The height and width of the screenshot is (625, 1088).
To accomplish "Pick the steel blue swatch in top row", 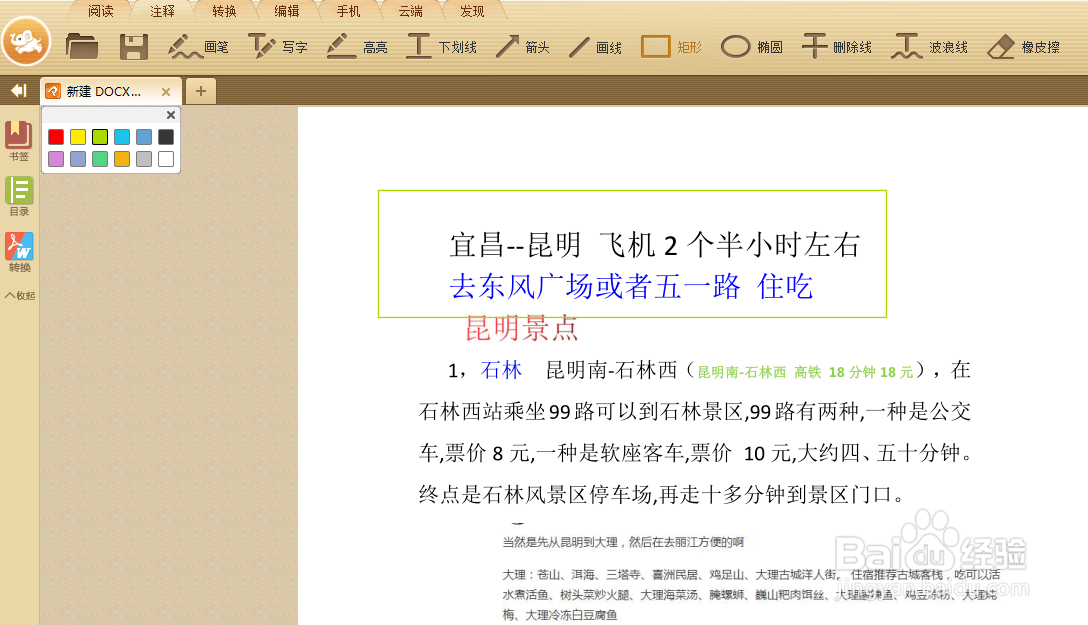I will [144, 137].
